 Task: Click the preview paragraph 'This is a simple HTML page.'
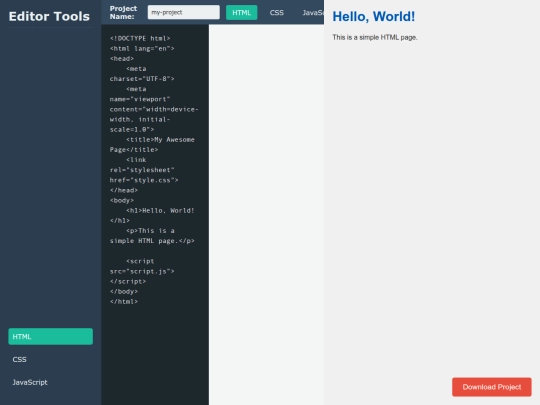coord(375,37)
